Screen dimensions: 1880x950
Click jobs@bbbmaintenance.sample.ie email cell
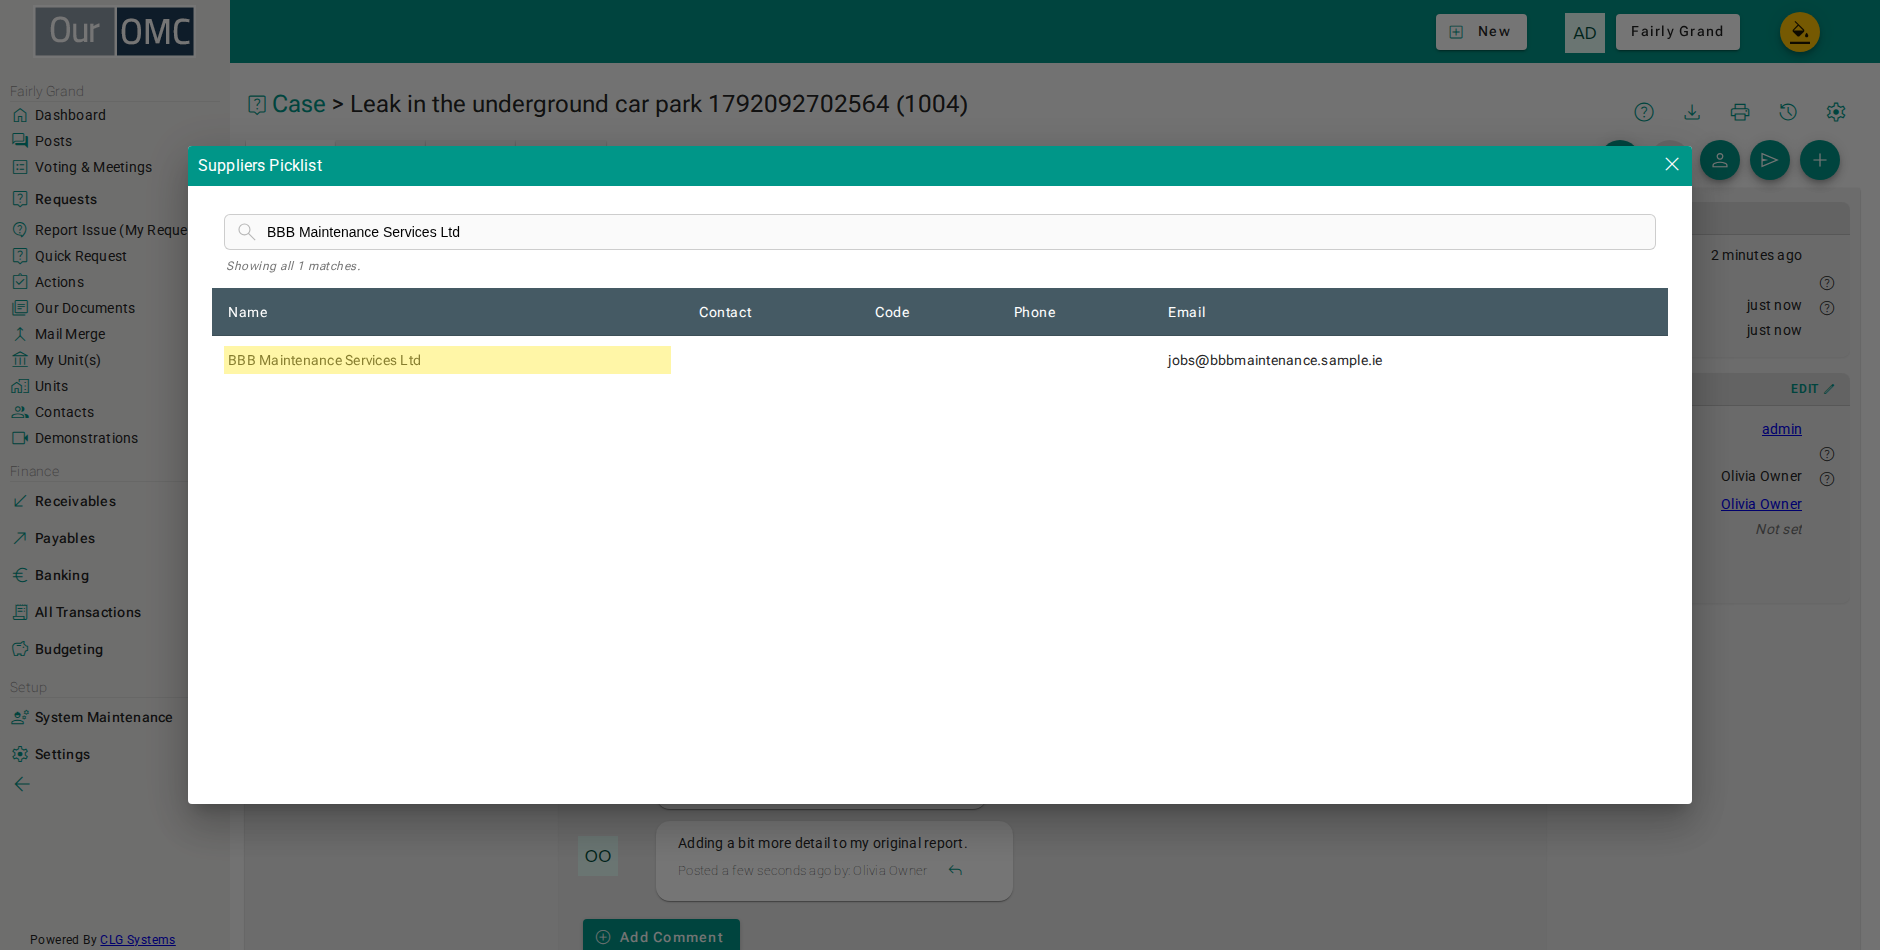1274,360
